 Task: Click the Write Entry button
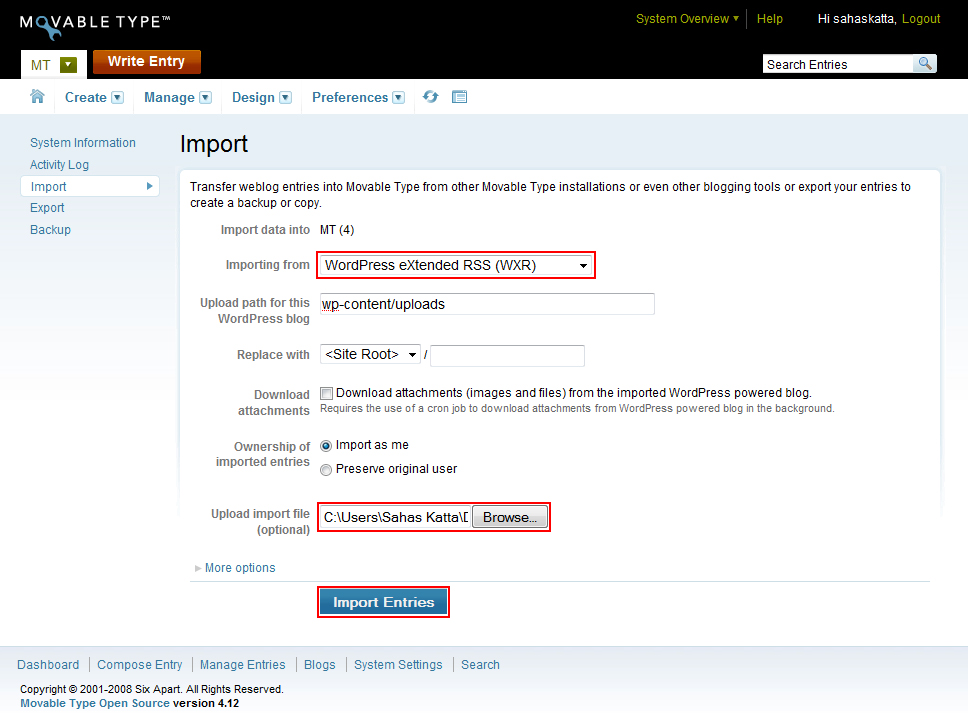[146, 62]
